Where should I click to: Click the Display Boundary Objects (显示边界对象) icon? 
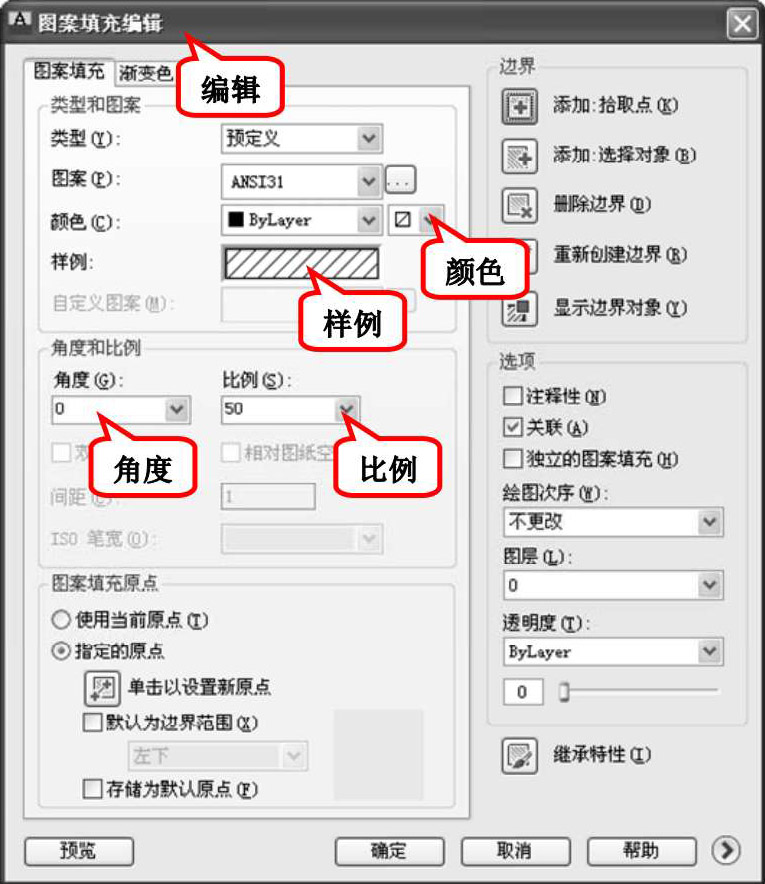[x=519, y=309]
